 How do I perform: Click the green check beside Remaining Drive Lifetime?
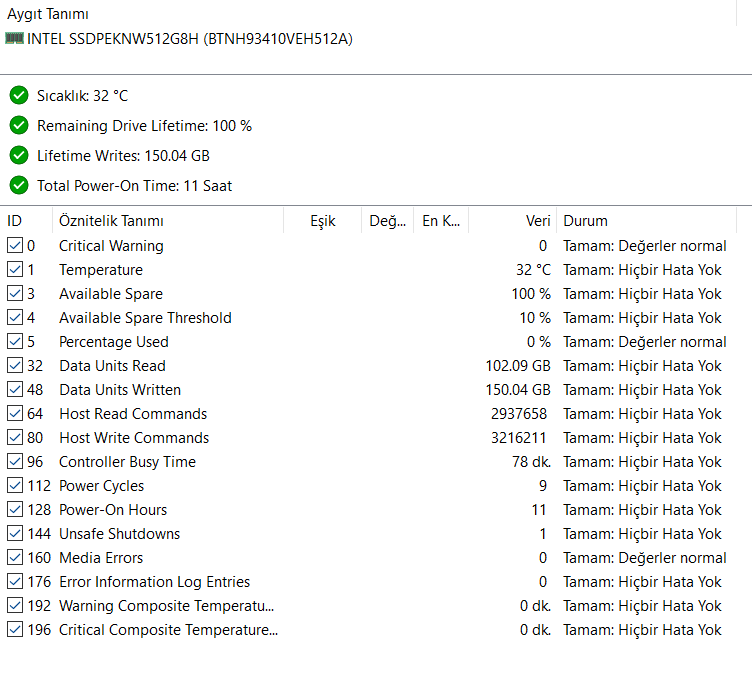click(19, 126)
